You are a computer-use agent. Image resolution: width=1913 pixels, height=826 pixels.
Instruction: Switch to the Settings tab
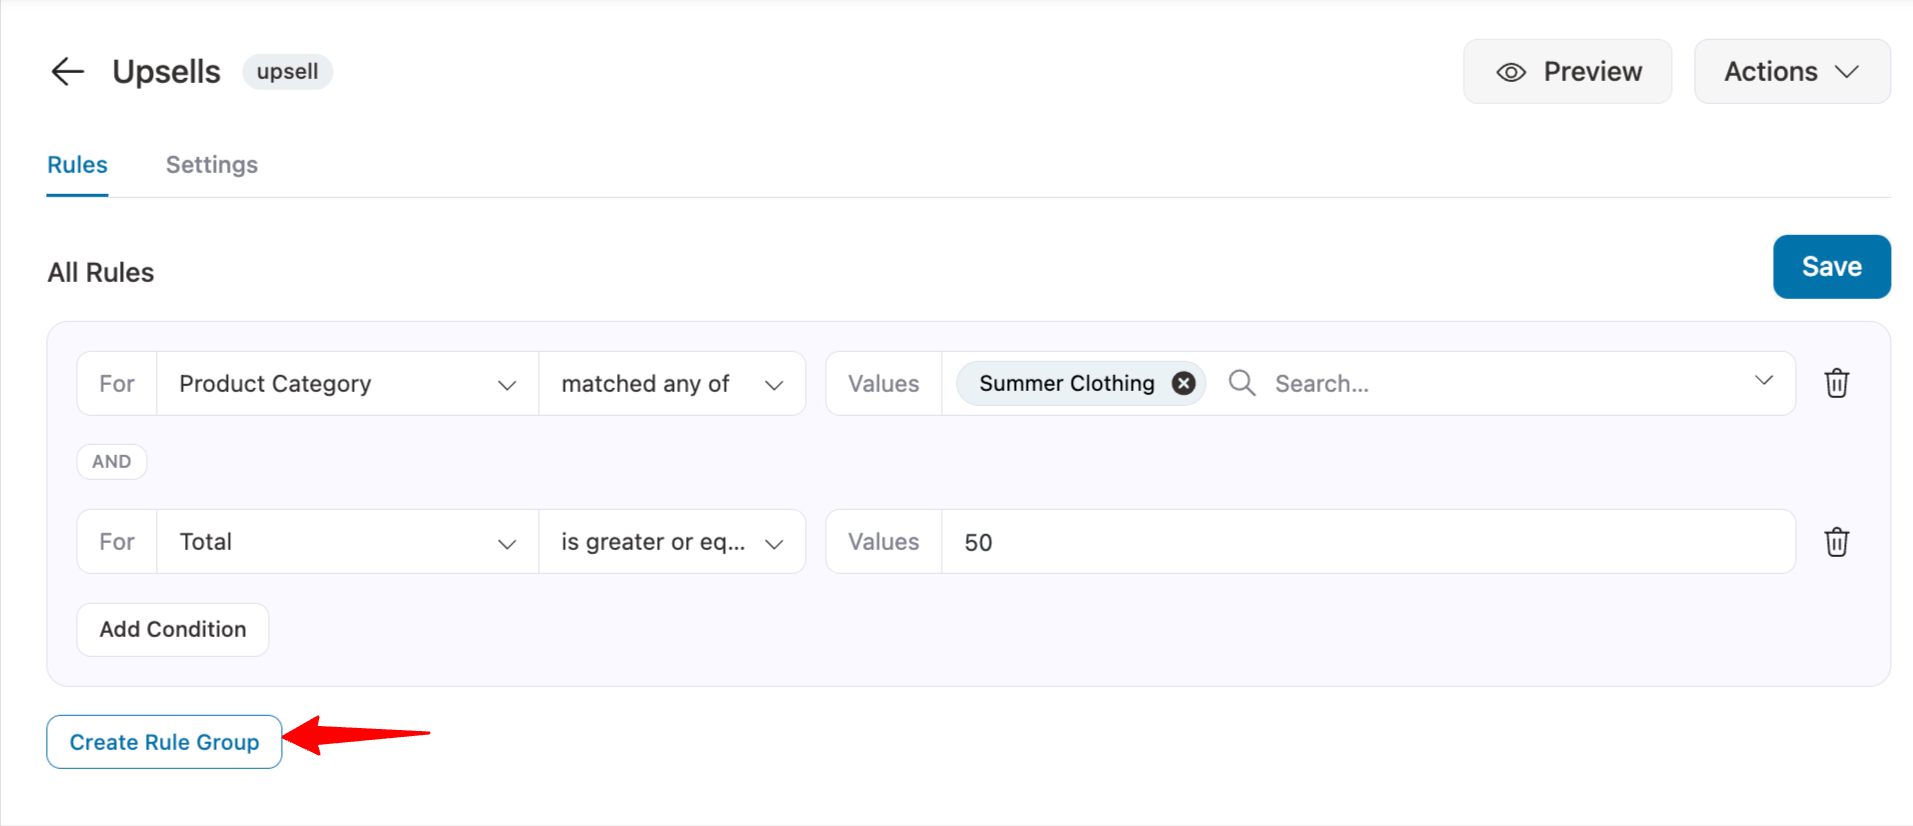(x=211, y=164)
